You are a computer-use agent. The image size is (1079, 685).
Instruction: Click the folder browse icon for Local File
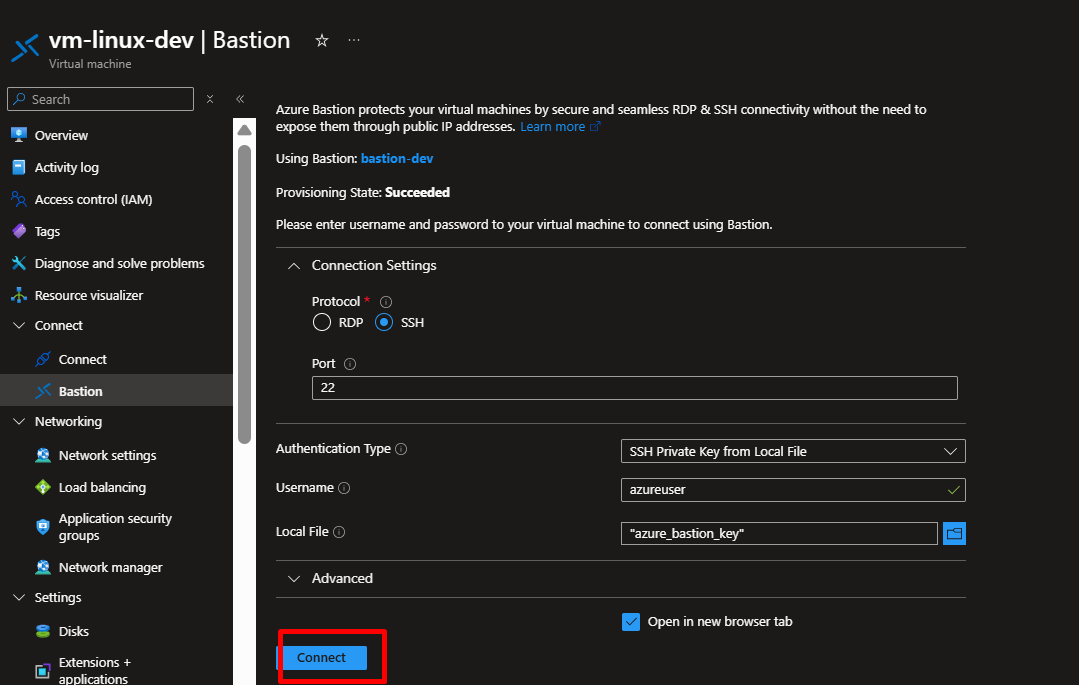pyautogui.click(x=954, y=534)
